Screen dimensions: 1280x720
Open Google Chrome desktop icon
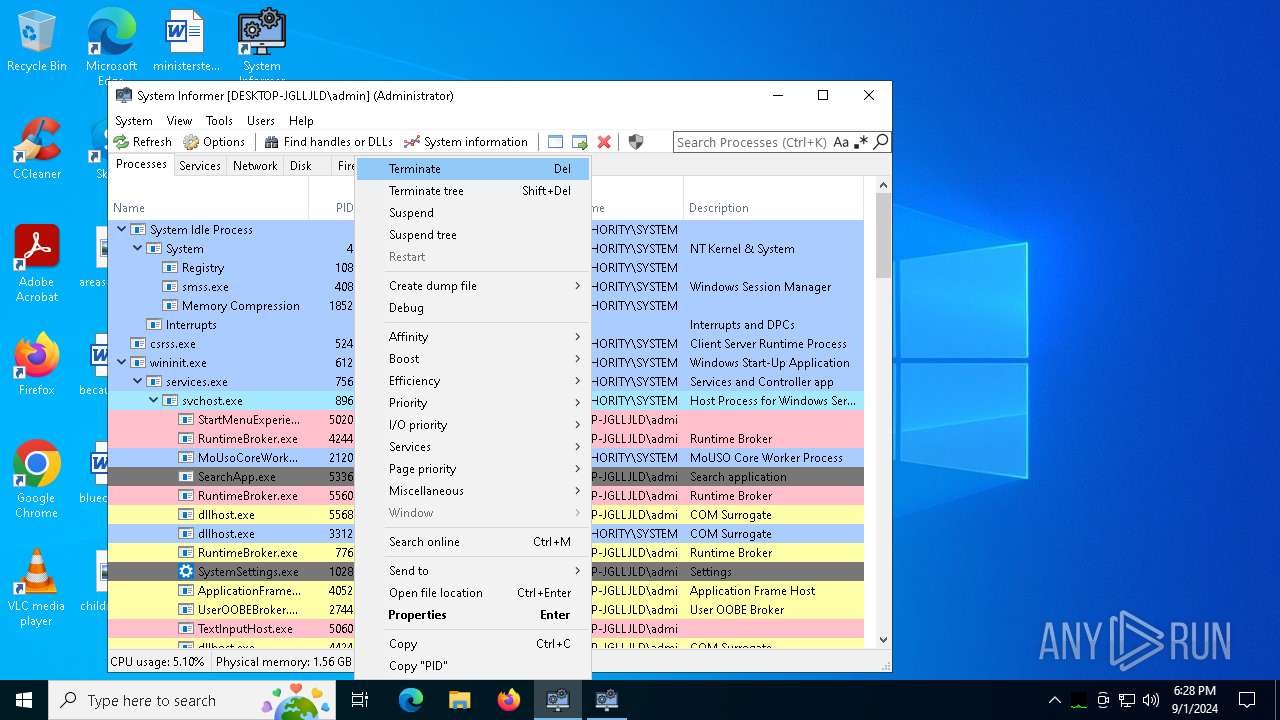point(37,480)
